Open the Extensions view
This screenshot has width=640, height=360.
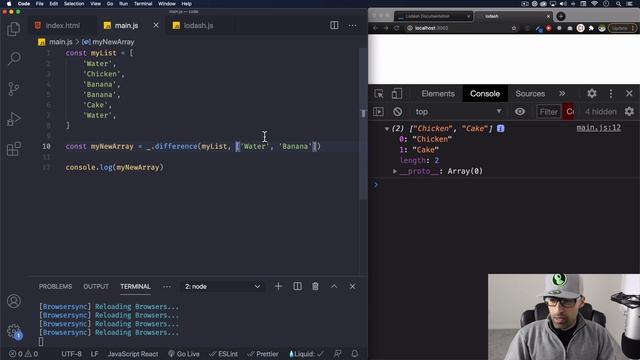[x=13, y=149]
